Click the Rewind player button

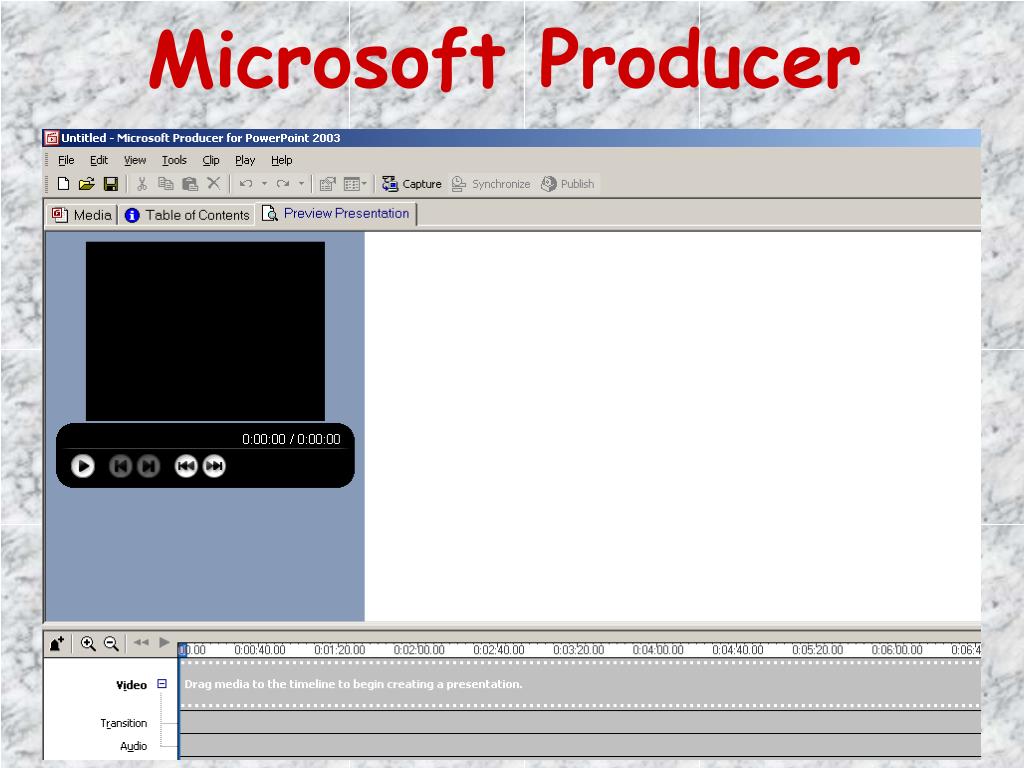point(186,466)
